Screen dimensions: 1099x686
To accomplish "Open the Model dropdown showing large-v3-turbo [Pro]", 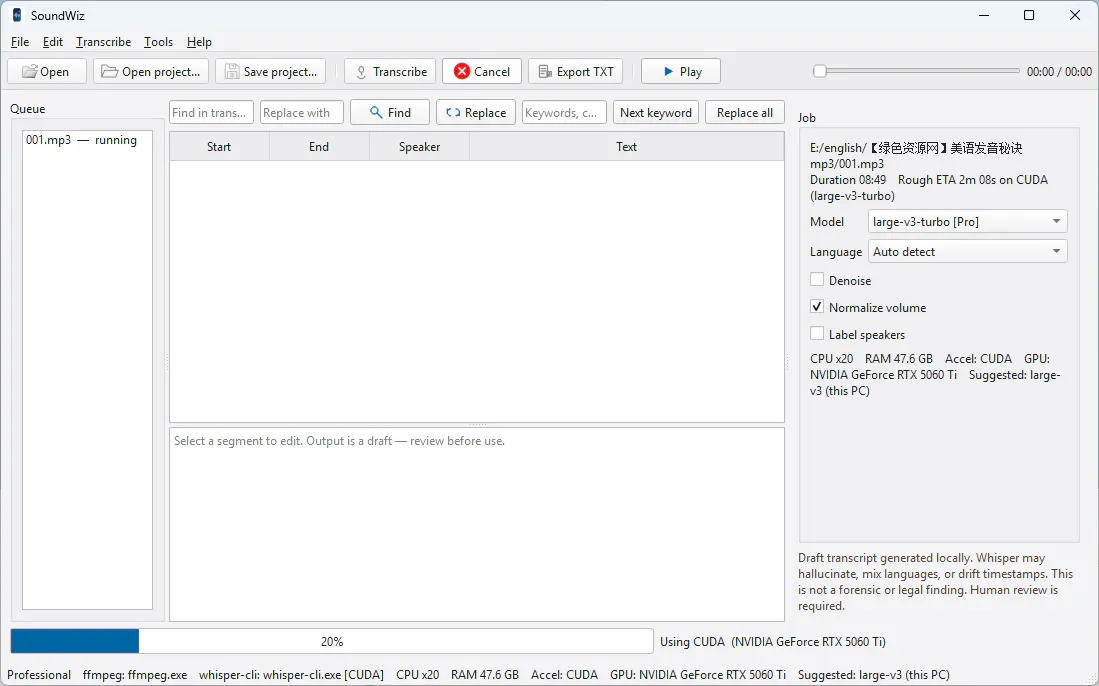I will (x=967, y=221).
